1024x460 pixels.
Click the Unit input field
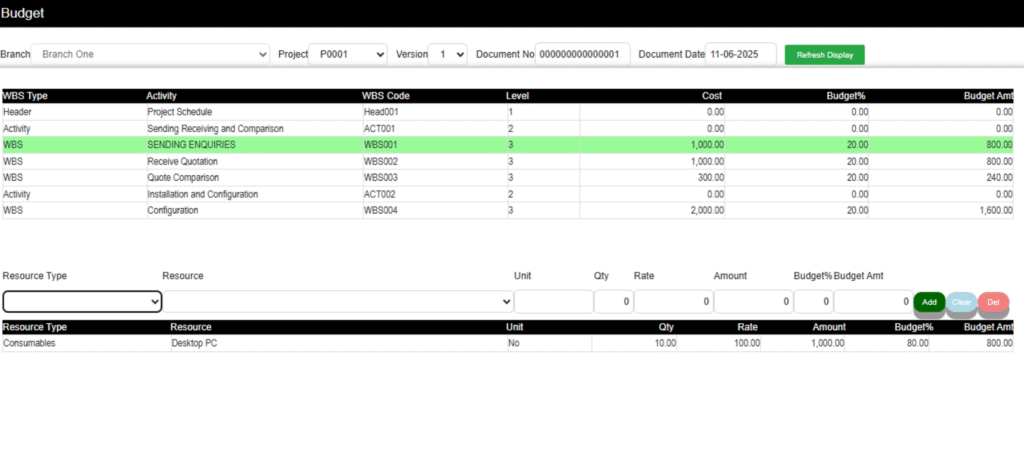pyautogui.click(x=553, y=301)
